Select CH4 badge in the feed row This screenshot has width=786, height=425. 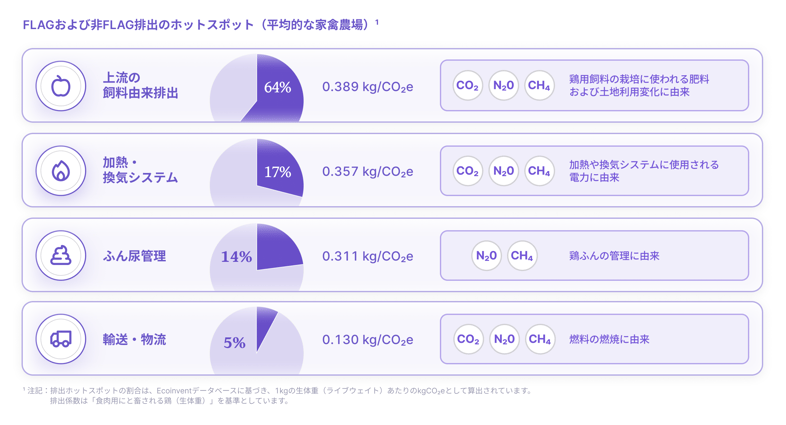pyautogui.click(x=539, y=86)
